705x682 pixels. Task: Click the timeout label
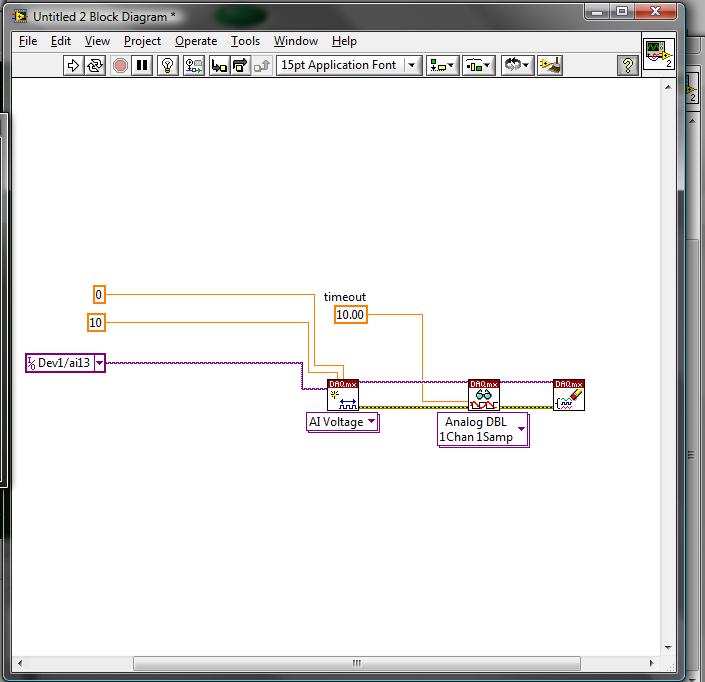coord(345,297)
